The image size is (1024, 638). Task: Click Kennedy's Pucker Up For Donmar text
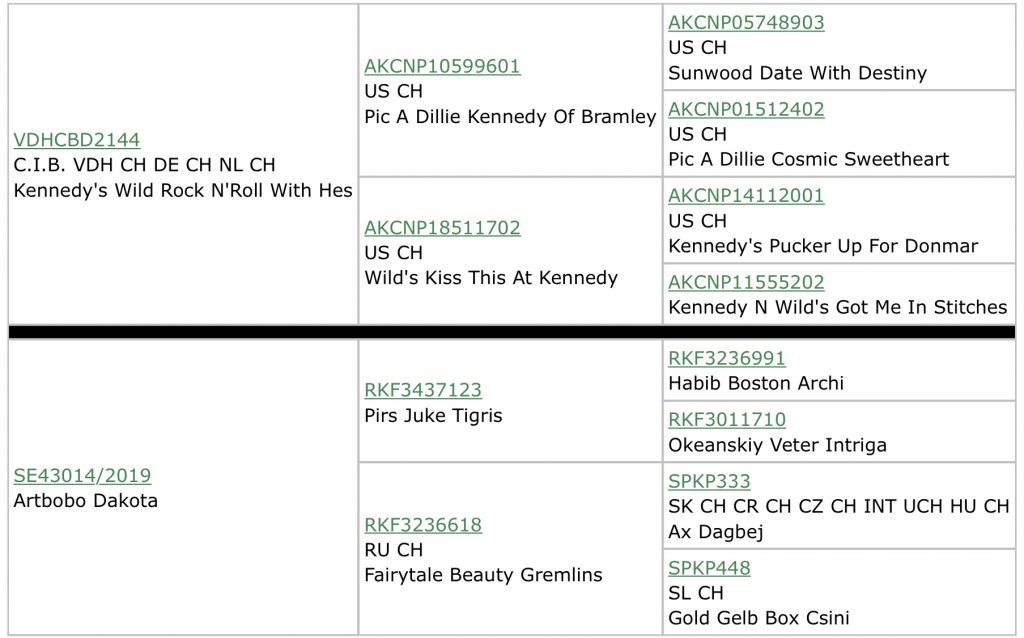[x=823, y=246]
